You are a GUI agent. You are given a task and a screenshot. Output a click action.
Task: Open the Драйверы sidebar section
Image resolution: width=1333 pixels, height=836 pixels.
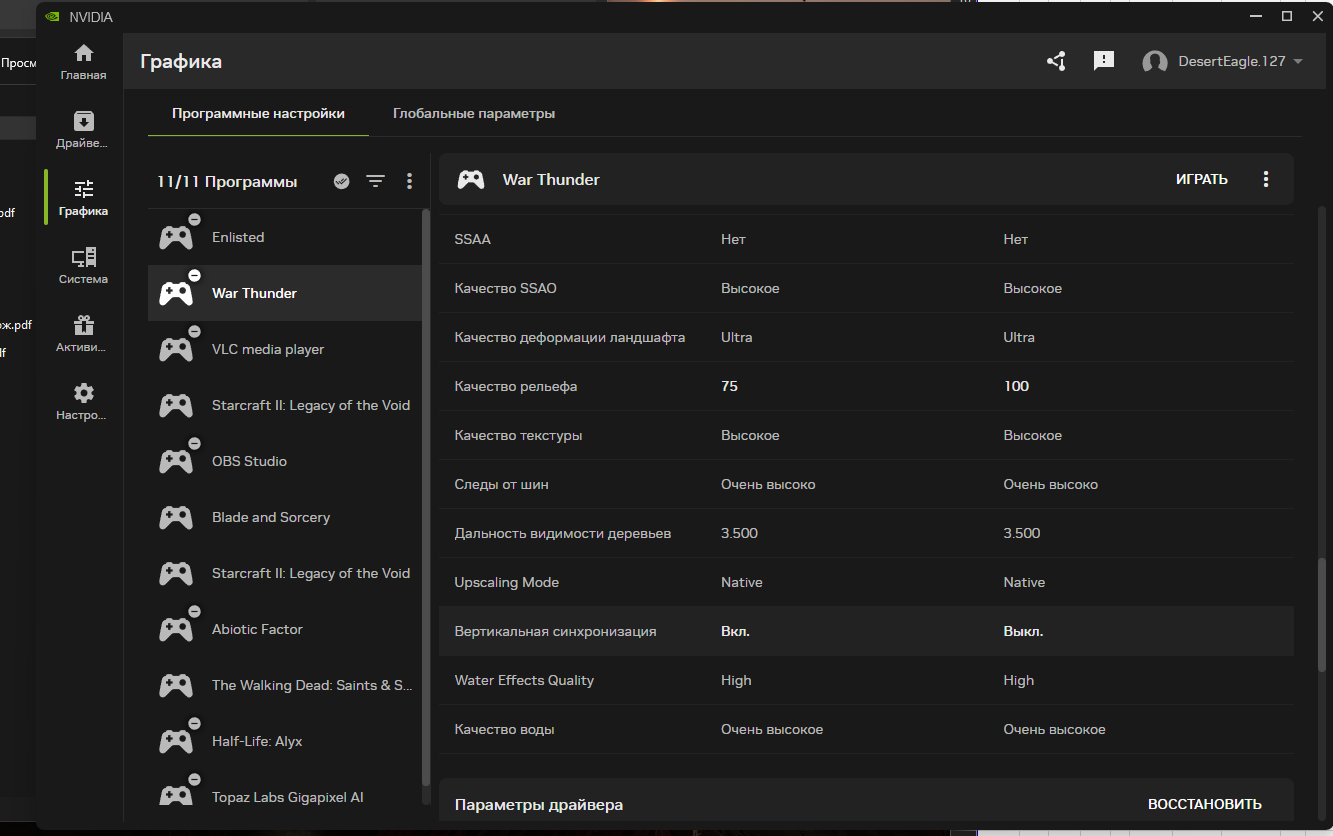pyautogui.click(x=83, y=130)
